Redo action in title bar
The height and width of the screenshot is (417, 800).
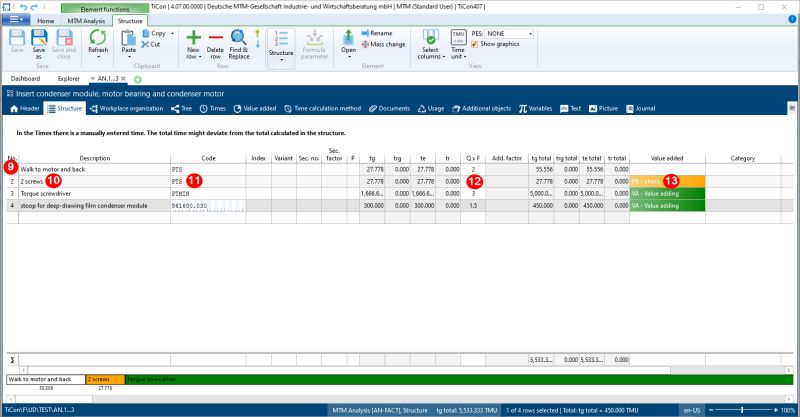35,7
